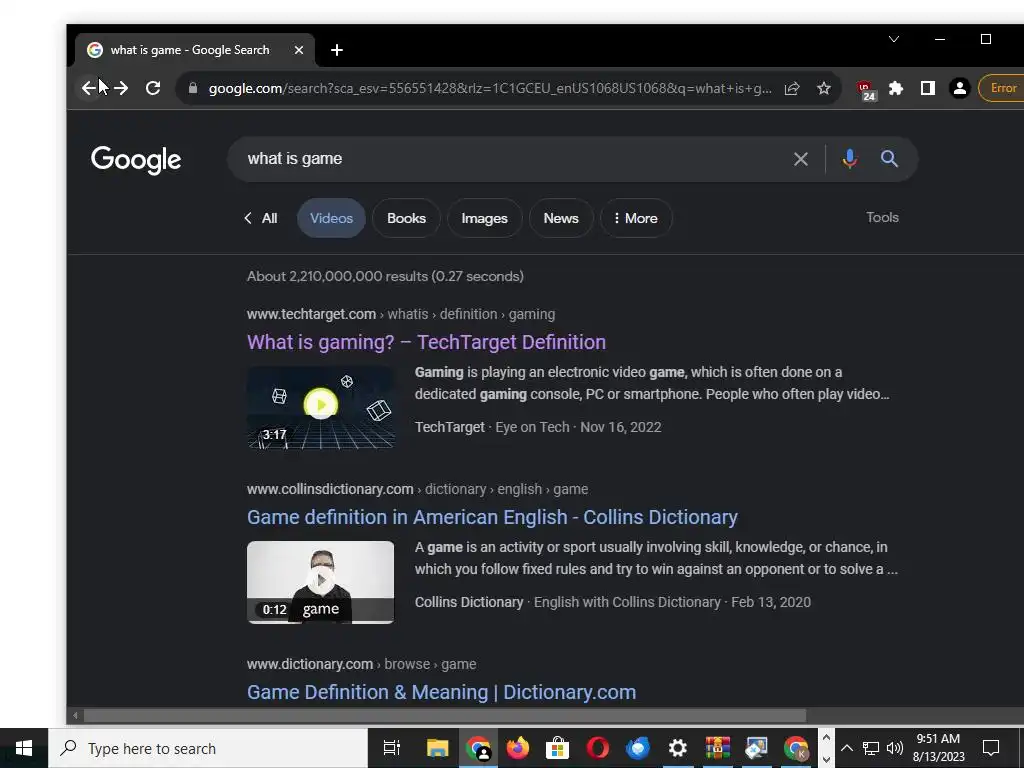Image resolution: width=1024 pixels, height=768 pixels.
Task: Bookmark this tab with the star icon
Action: click(x=824, y=88)
